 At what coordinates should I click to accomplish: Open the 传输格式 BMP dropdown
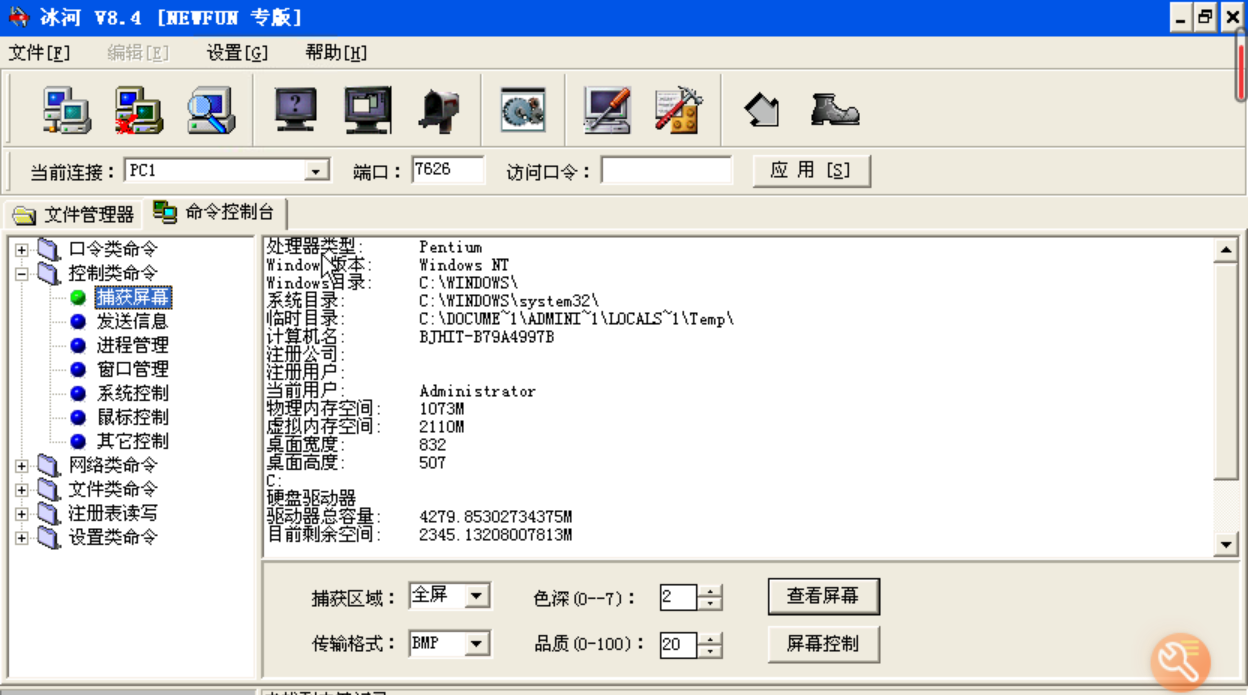pyautogui.click(x=477, y=644)
